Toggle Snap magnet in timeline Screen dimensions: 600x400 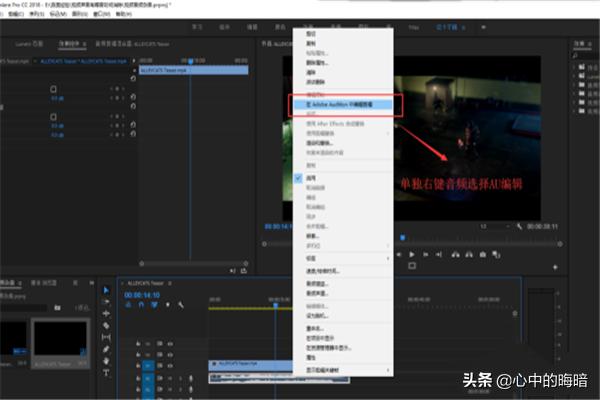click(141, 305)
